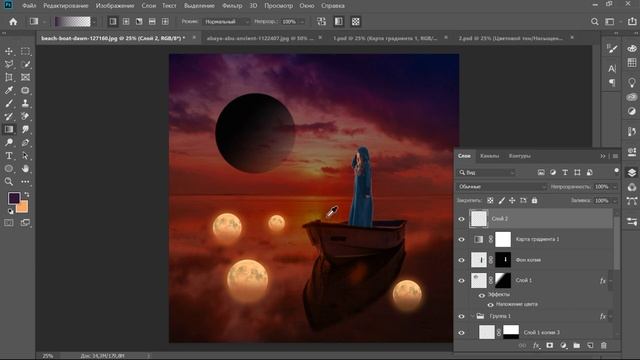Screen dimensions: 640x360
Task: Toggle the layer filter switch
Action: (x=616, y=171)
